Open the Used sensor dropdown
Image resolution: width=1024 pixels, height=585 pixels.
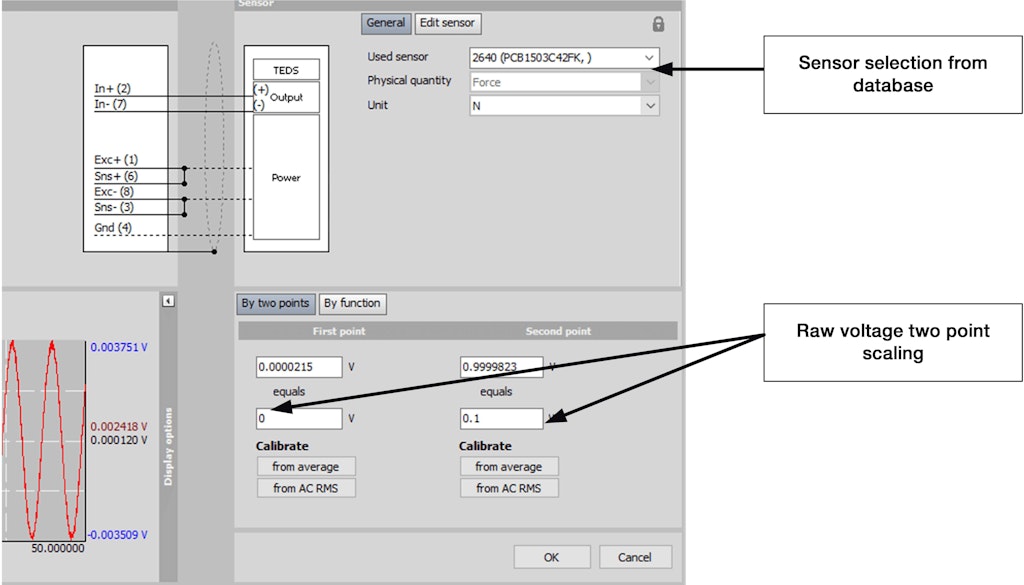[x=564, y=57]
